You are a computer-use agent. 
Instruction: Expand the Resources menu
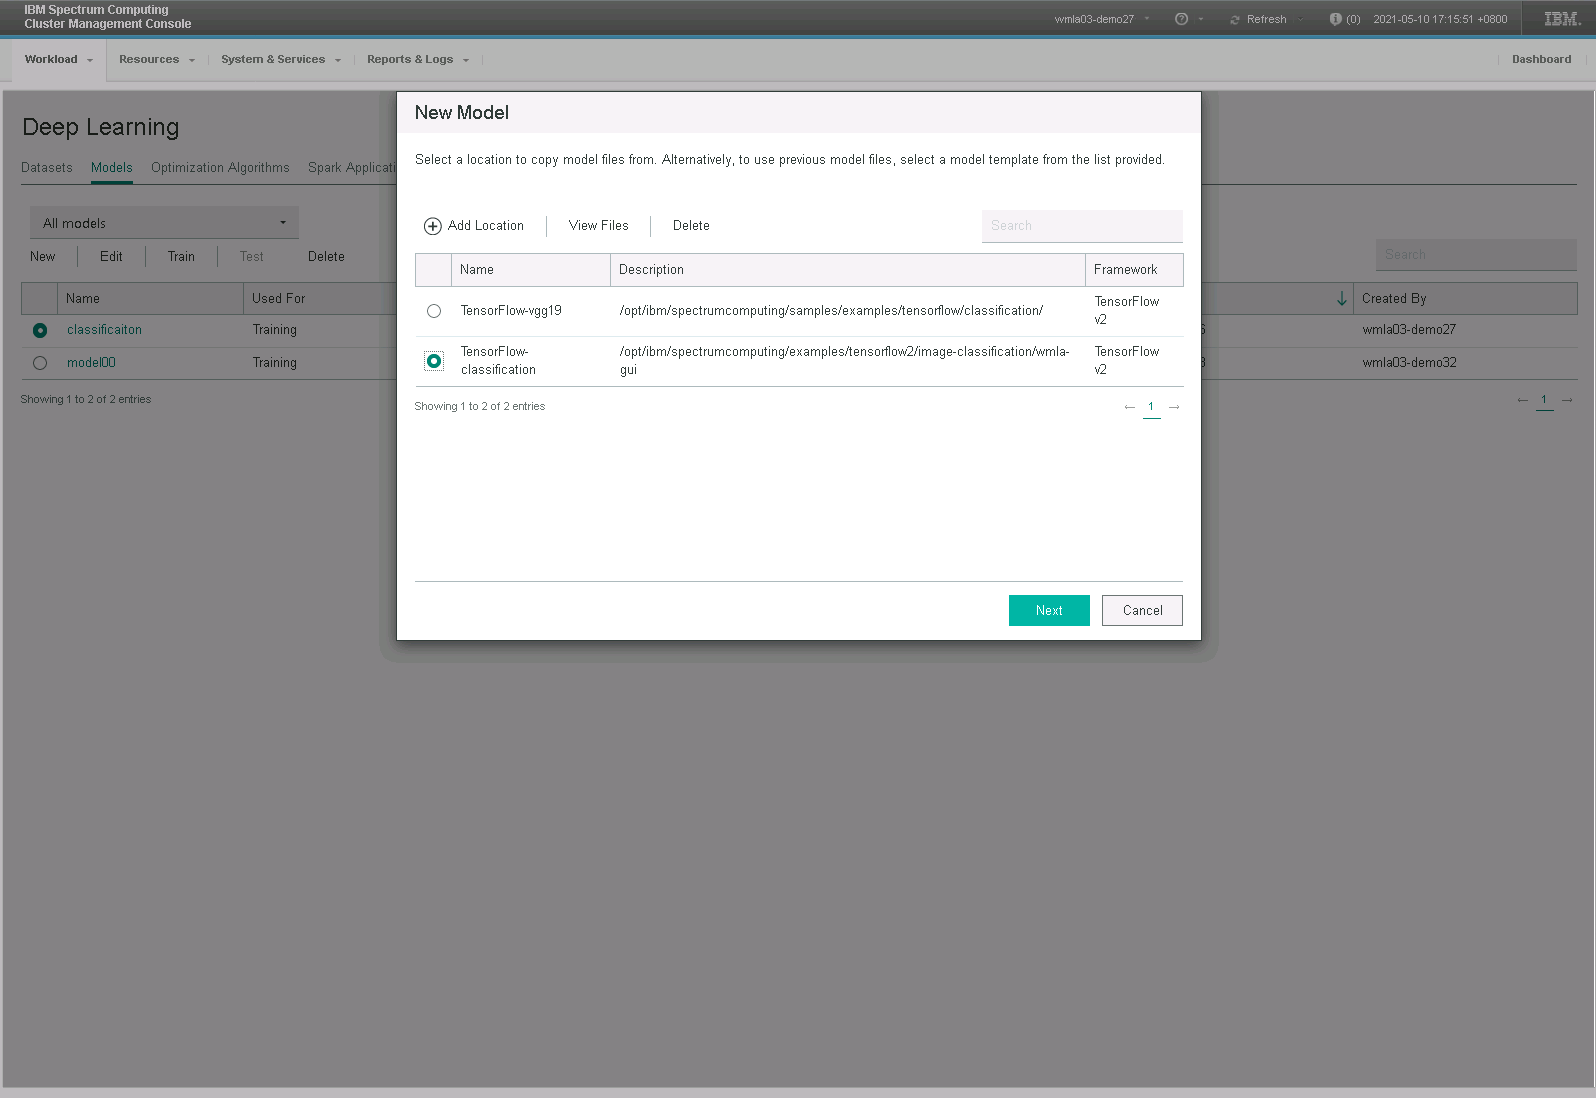coord(157,60)
